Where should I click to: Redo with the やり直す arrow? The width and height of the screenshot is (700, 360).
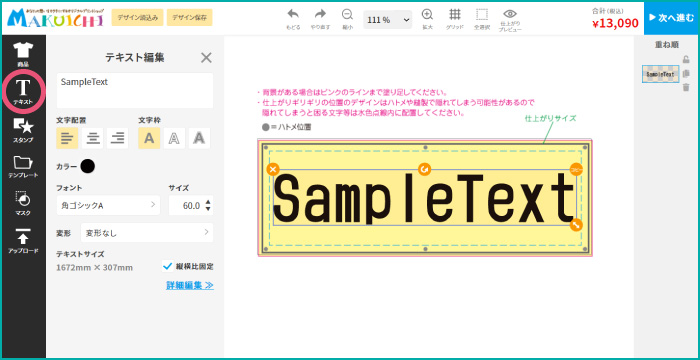point(320,19)
